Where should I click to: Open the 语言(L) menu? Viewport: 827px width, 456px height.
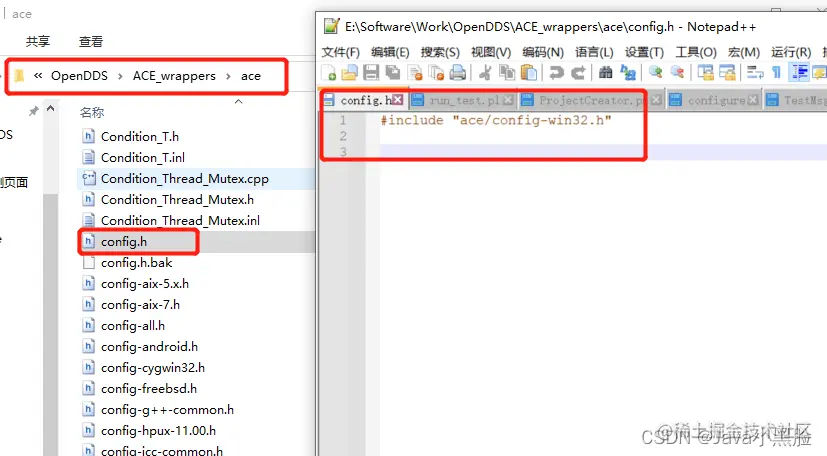pos(594,52)
